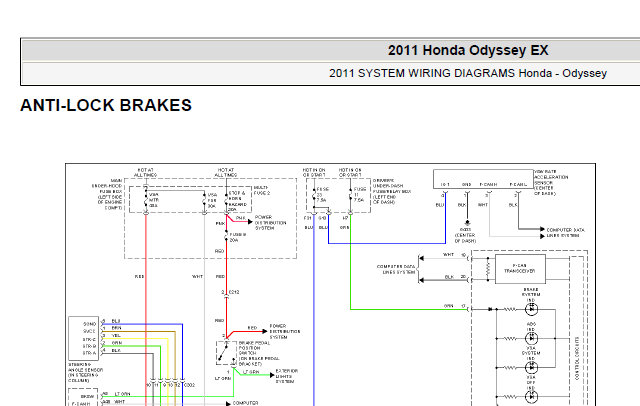Click the "CONTROL CIRCUITS" vertical label

577,358
